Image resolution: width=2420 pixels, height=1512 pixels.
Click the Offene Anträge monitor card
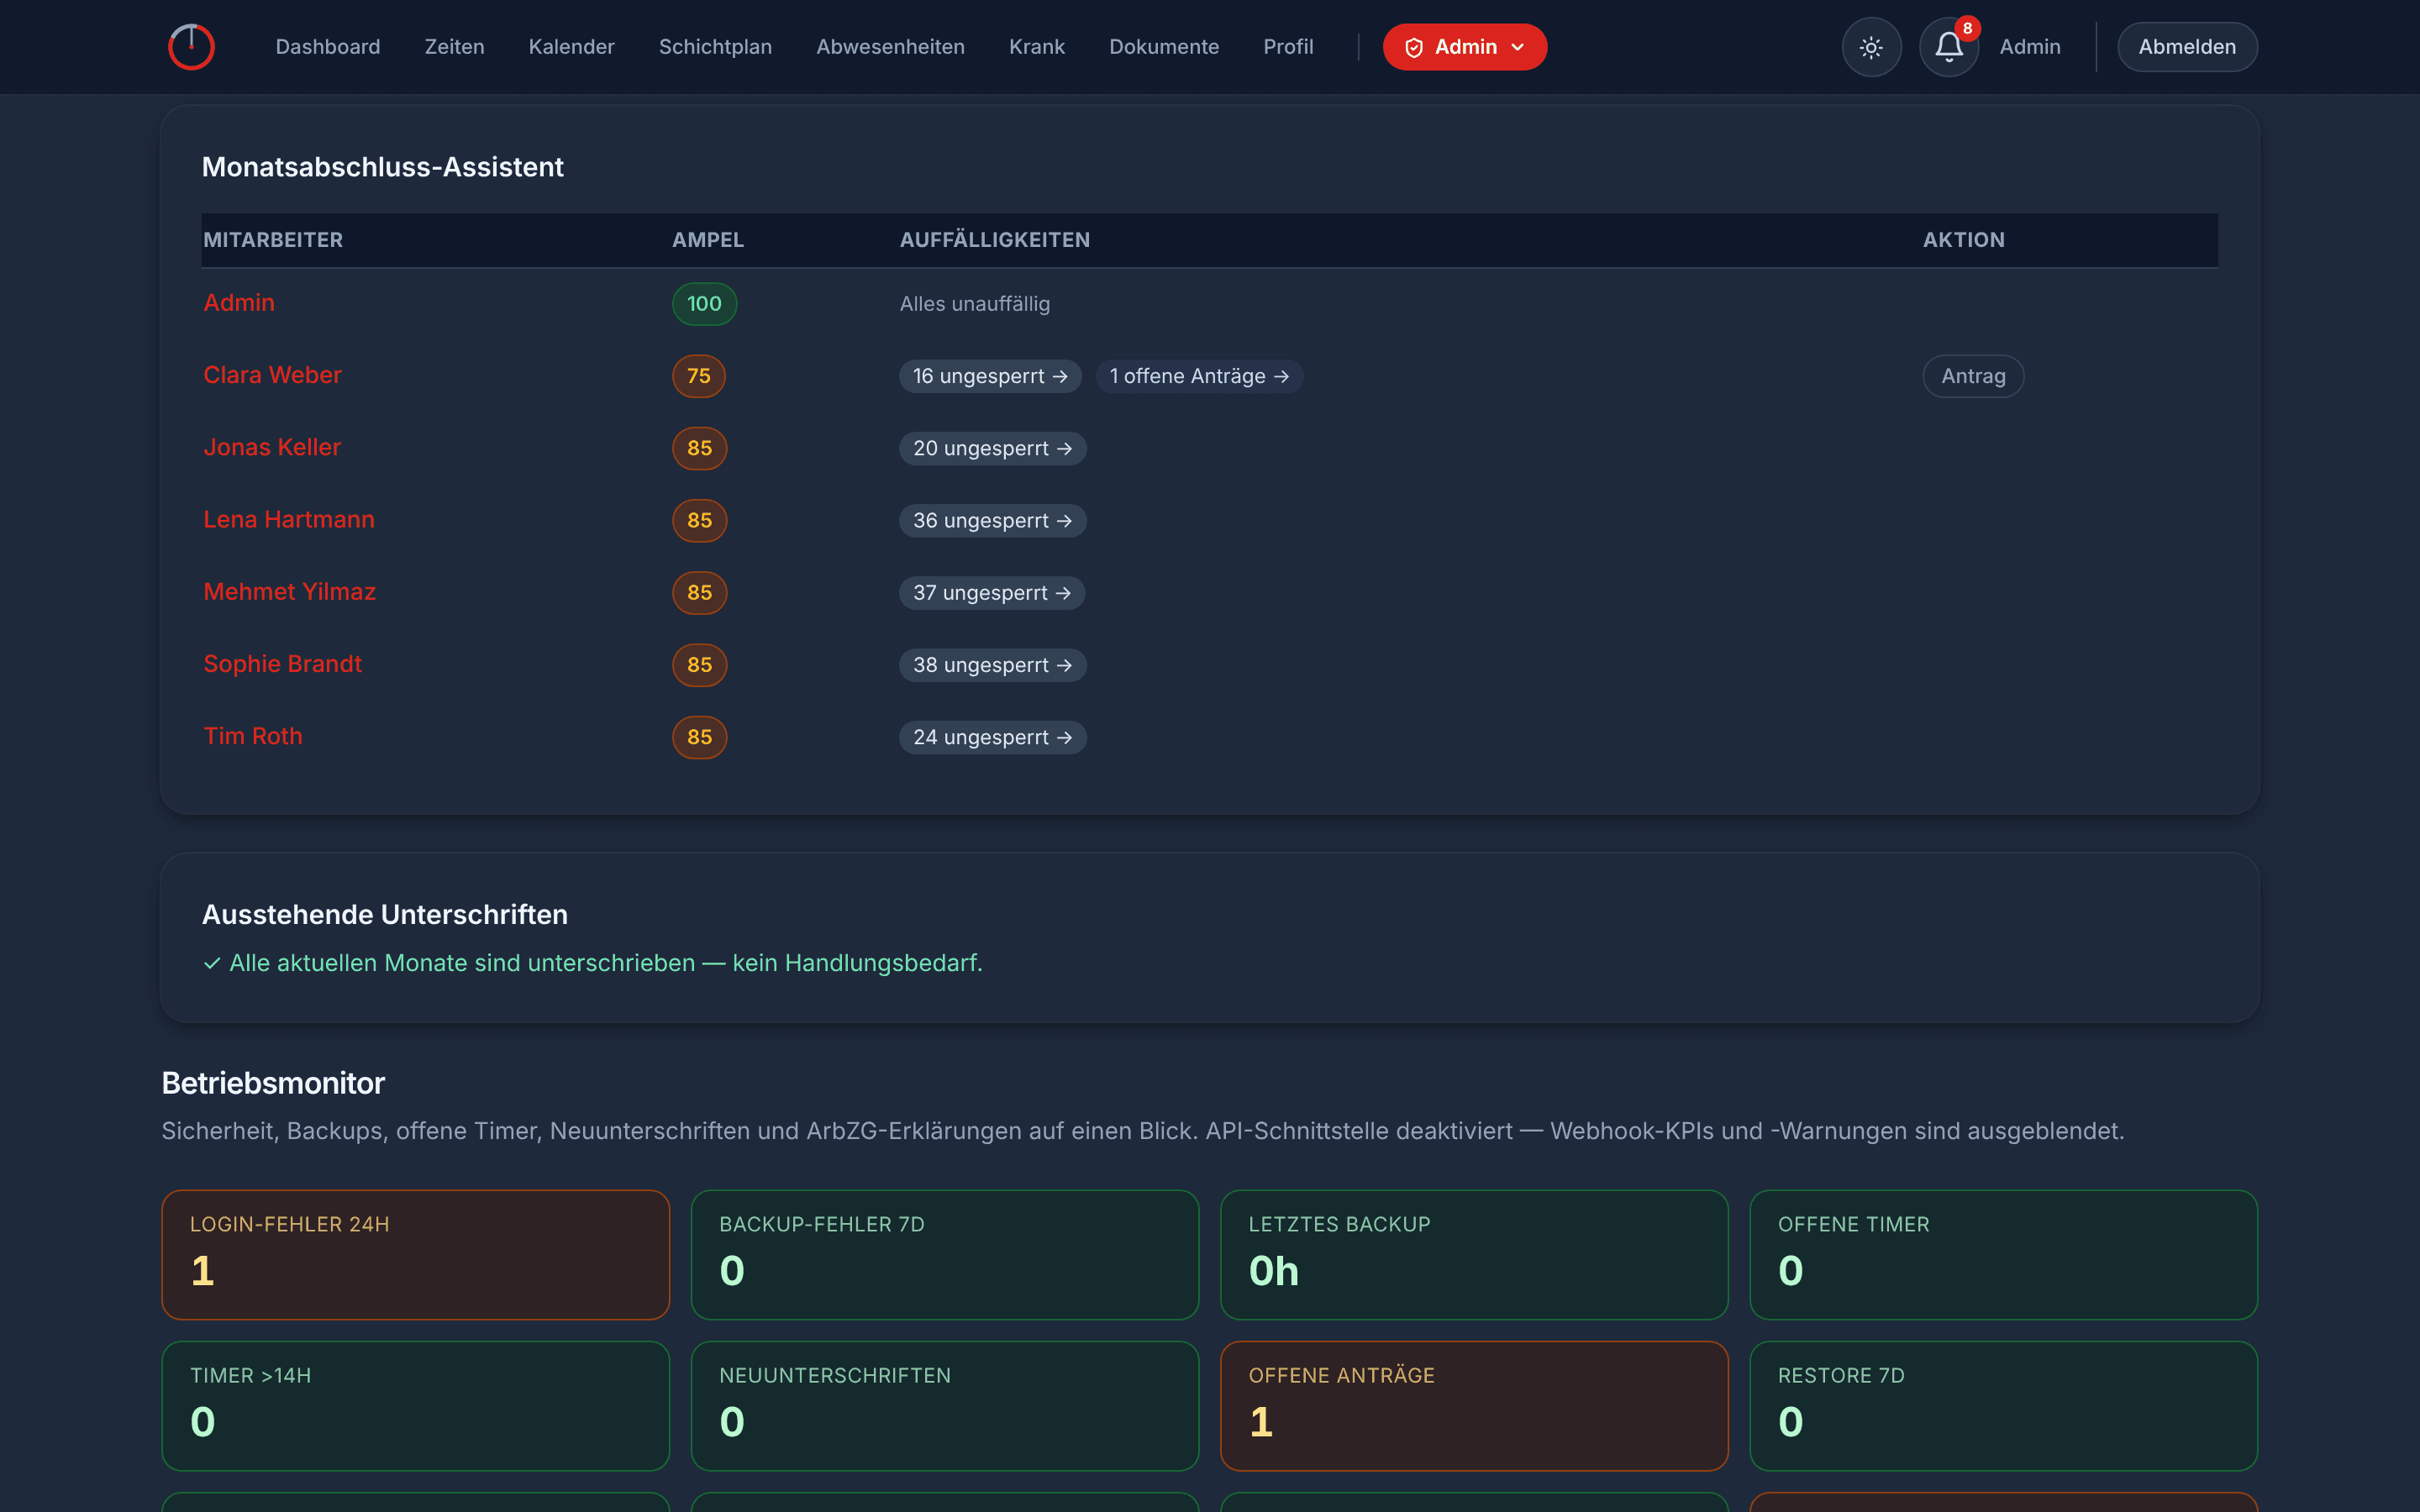point(1474,1405)
